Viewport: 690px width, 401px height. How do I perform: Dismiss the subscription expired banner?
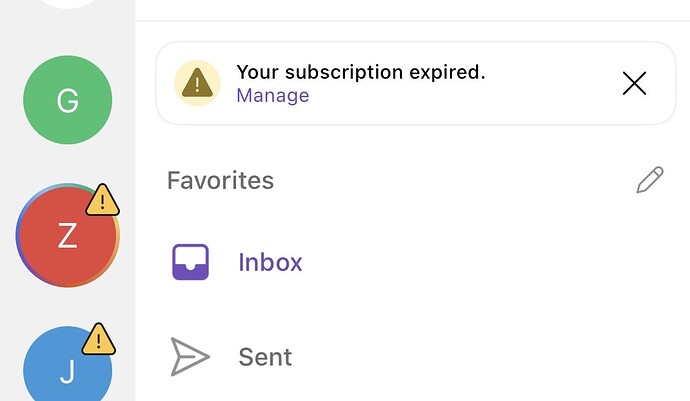634,84
